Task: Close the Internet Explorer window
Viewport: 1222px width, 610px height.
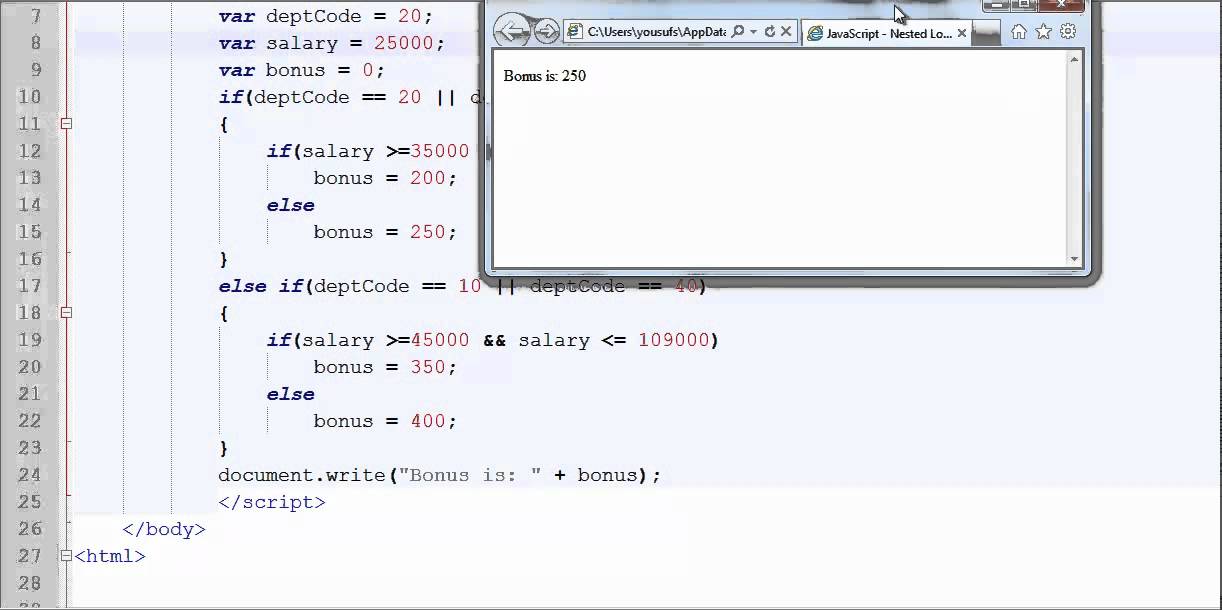Action: 1060,5
